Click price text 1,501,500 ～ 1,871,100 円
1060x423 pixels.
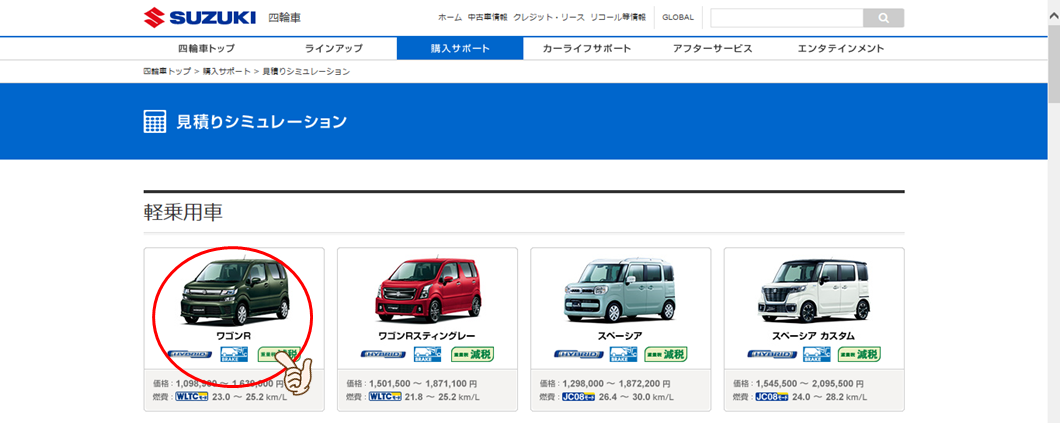pos(425,383)
